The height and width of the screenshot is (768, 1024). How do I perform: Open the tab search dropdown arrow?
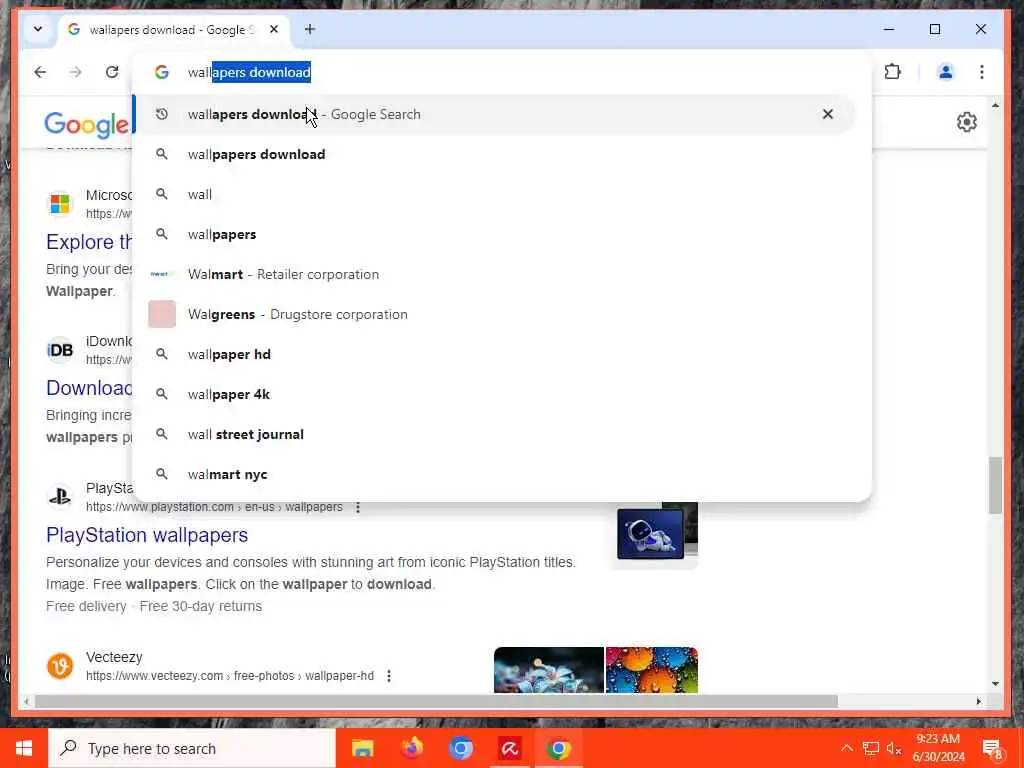(x=38, y=29)
